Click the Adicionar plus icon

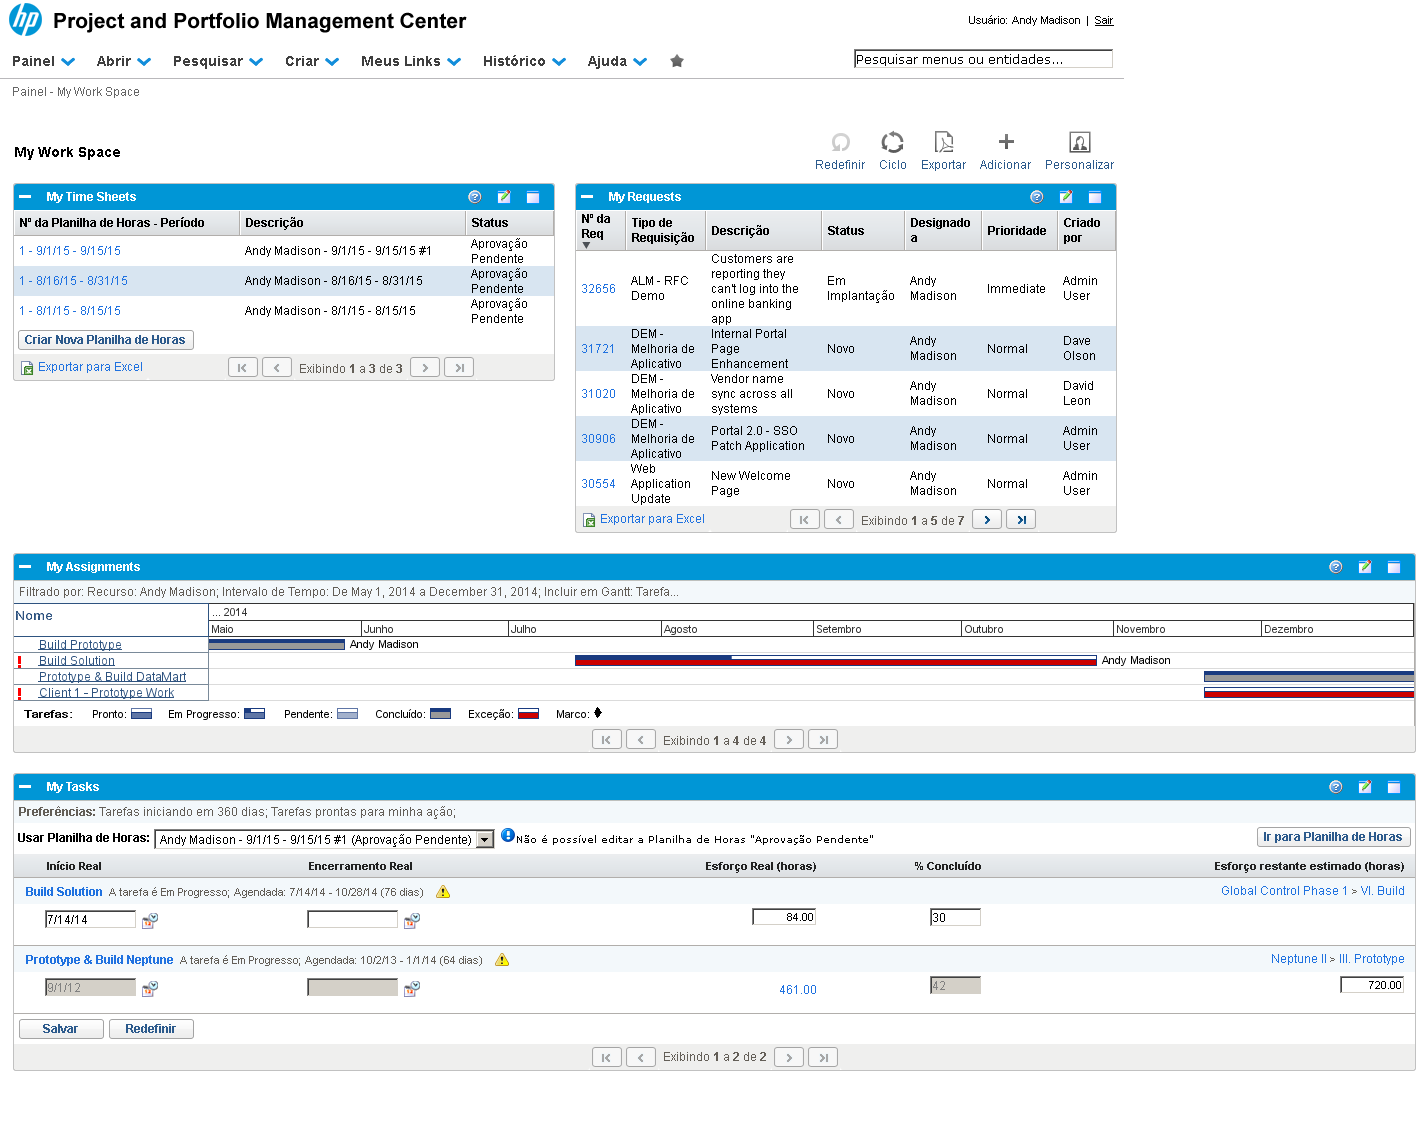click(1005, 143)
